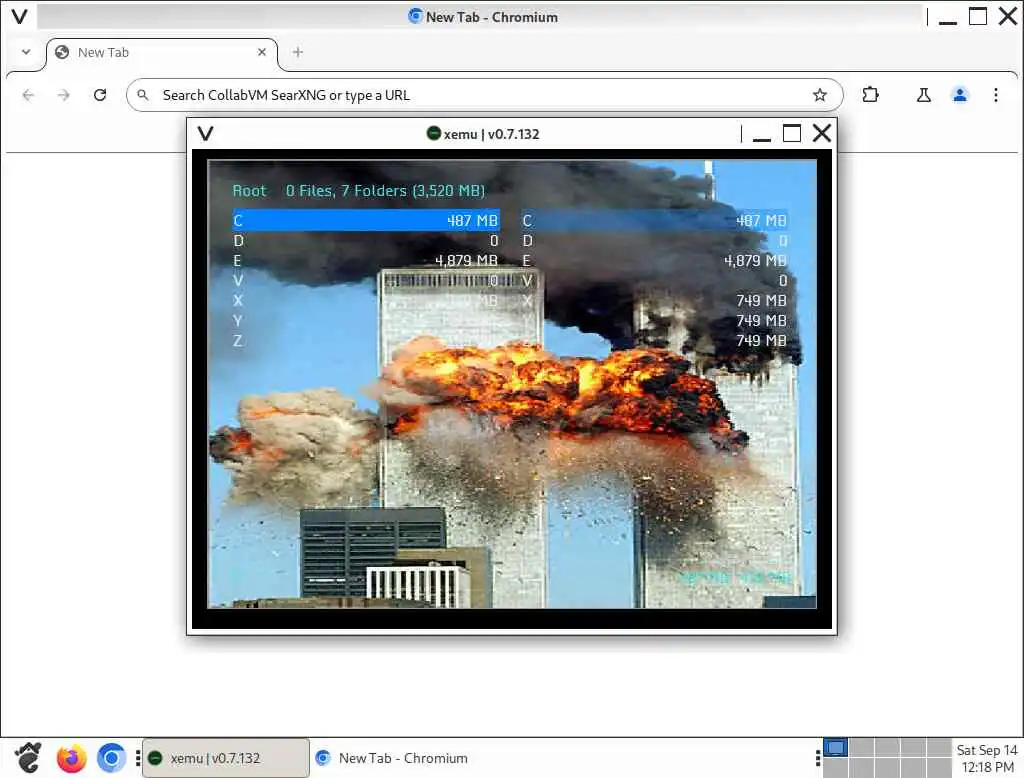Screen dimensions: 1024x778
Task: Select drive C in left pane
Action: [x=366, y=221]
